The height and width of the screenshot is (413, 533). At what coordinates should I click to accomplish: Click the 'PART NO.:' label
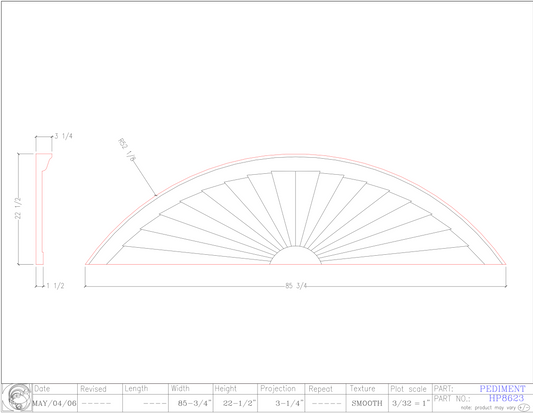click(452, 398)
